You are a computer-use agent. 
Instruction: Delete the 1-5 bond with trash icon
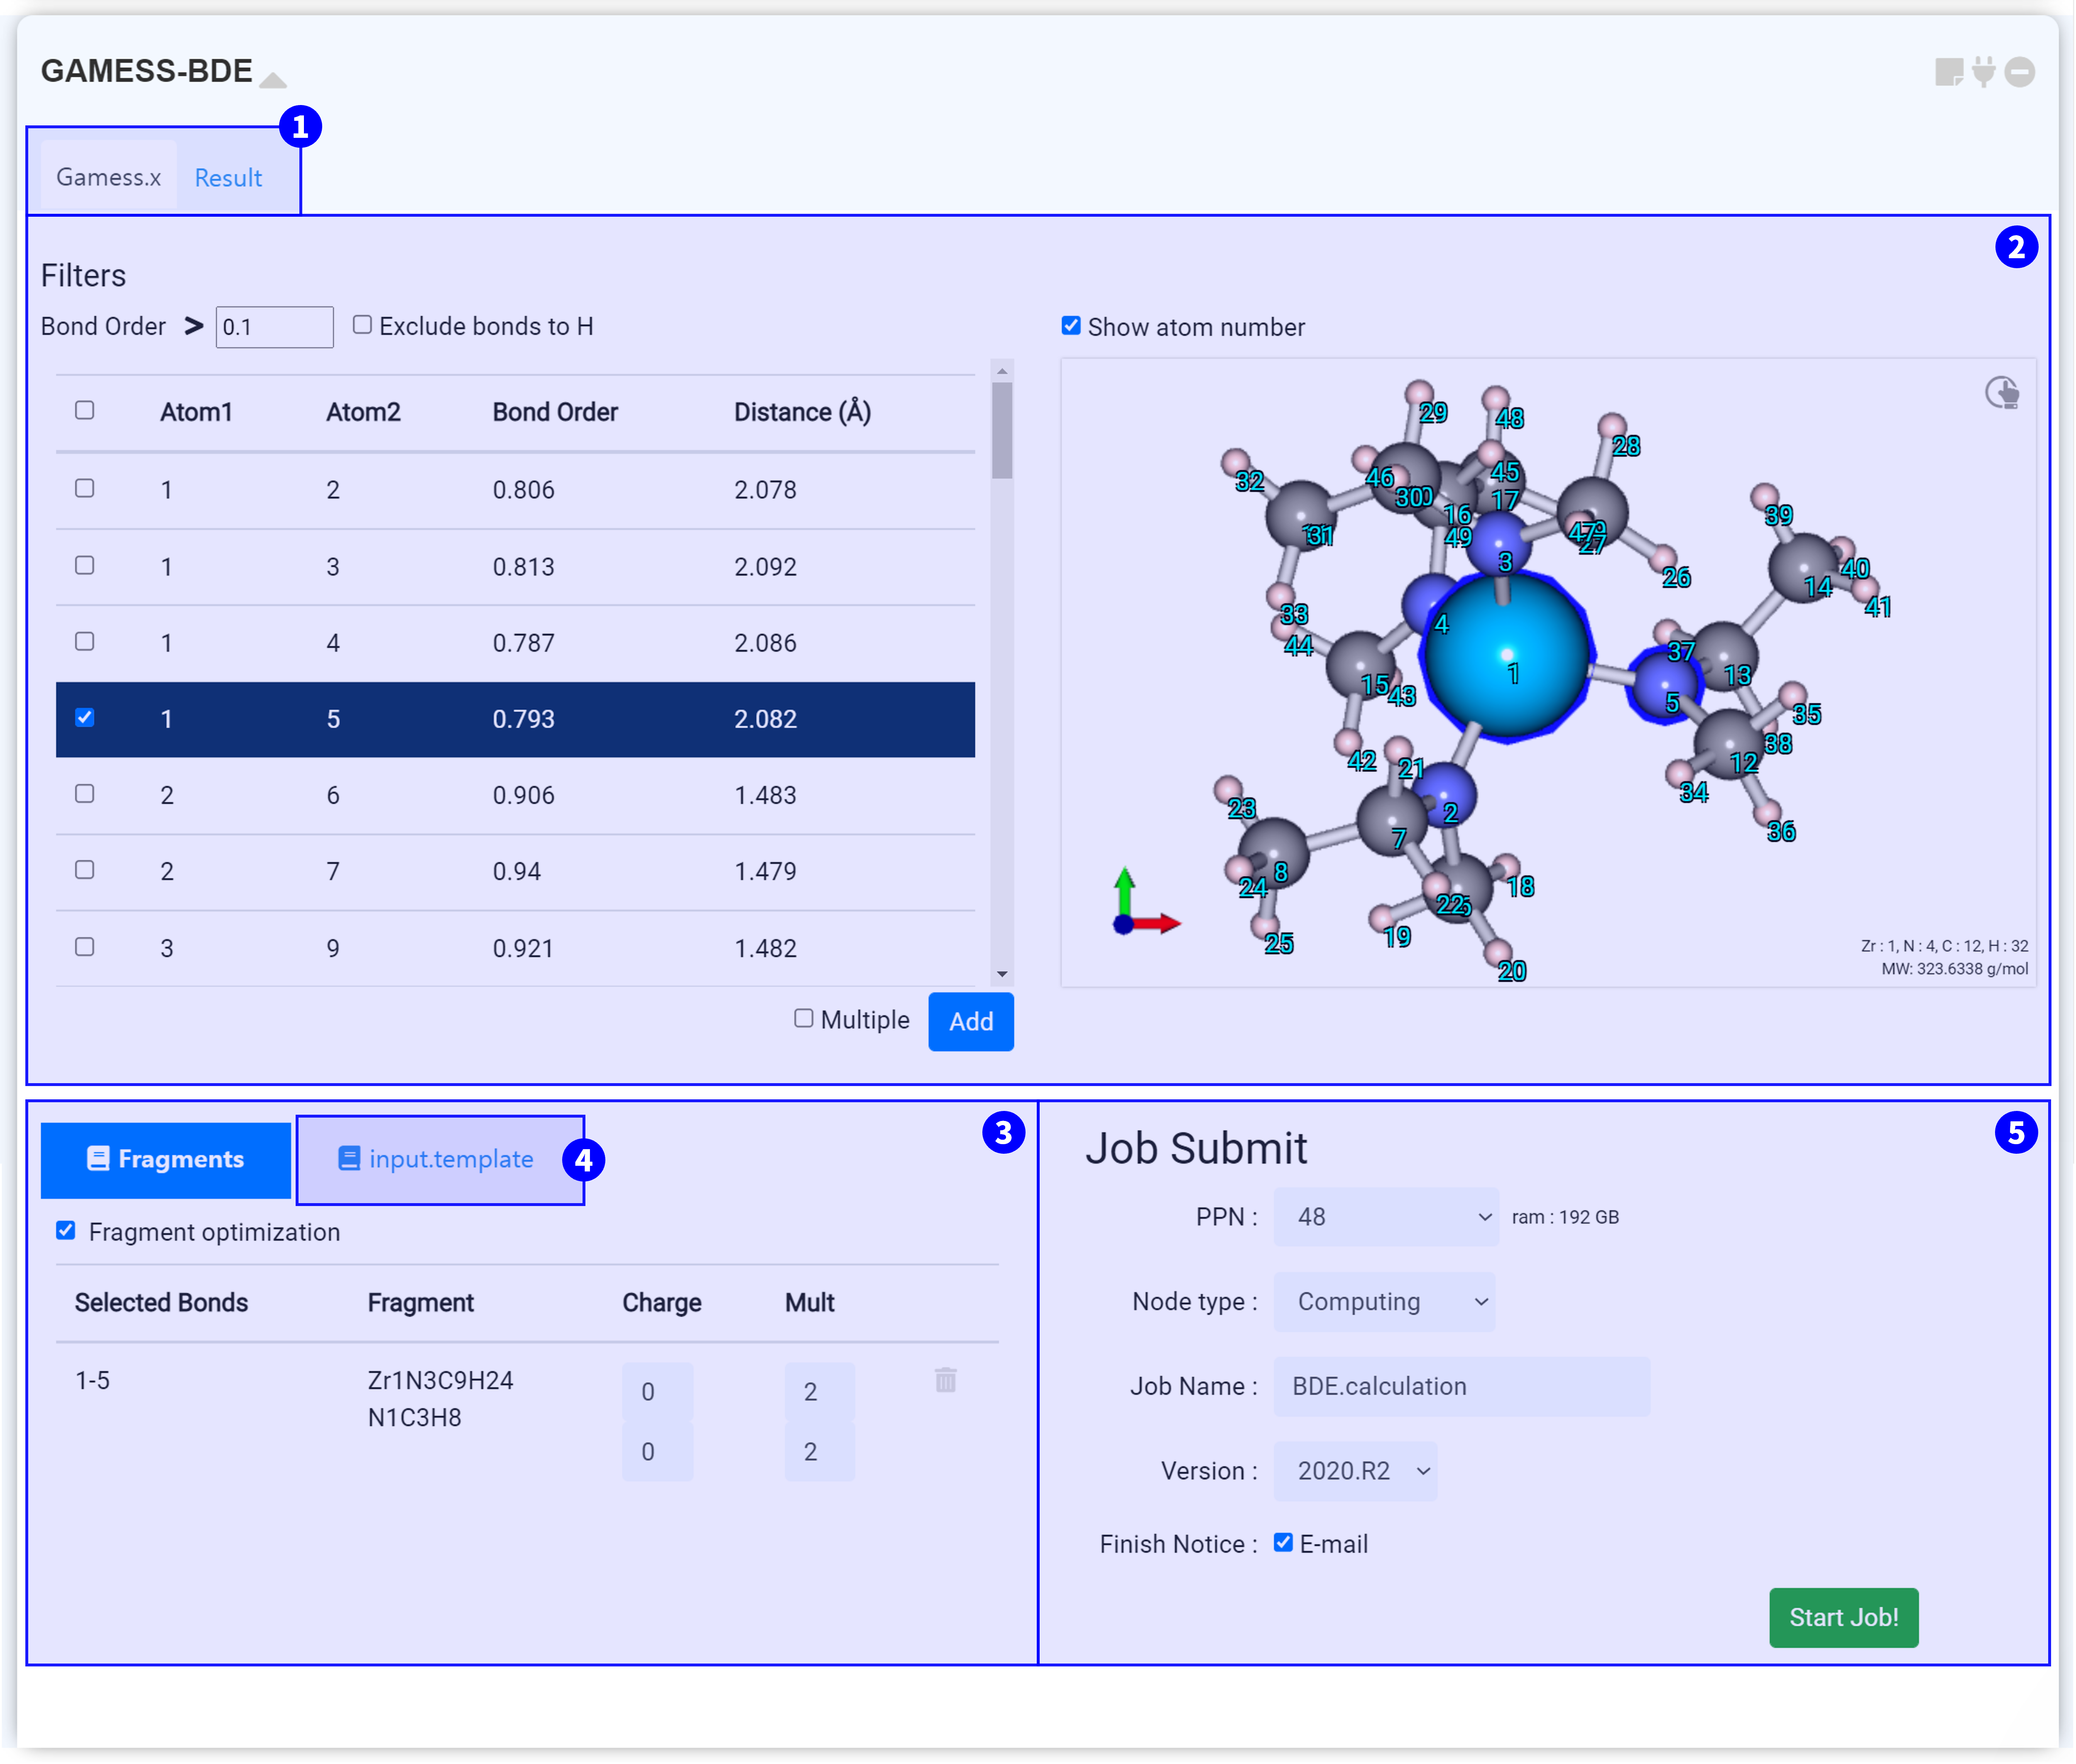(x=946, y=1381)
